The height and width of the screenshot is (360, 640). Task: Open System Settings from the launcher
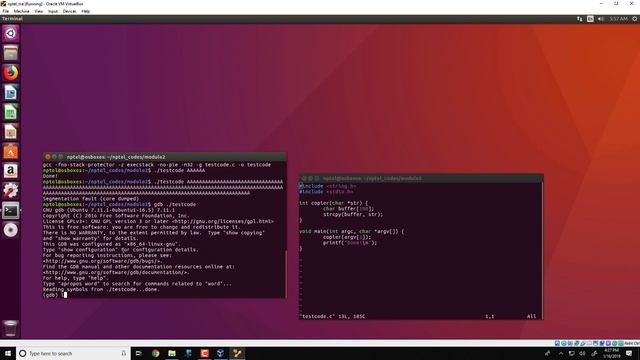(11, 191)
